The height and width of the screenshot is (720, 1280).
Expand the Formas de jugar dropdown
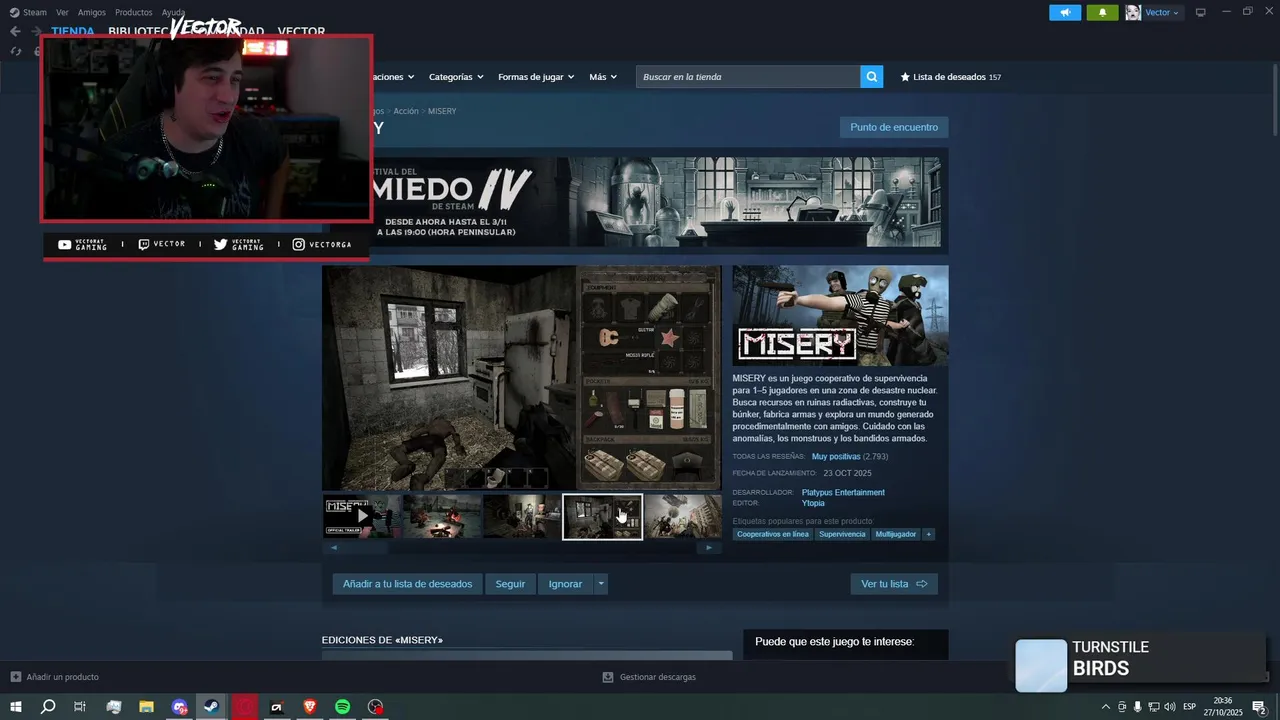click(x=536, y=77)
